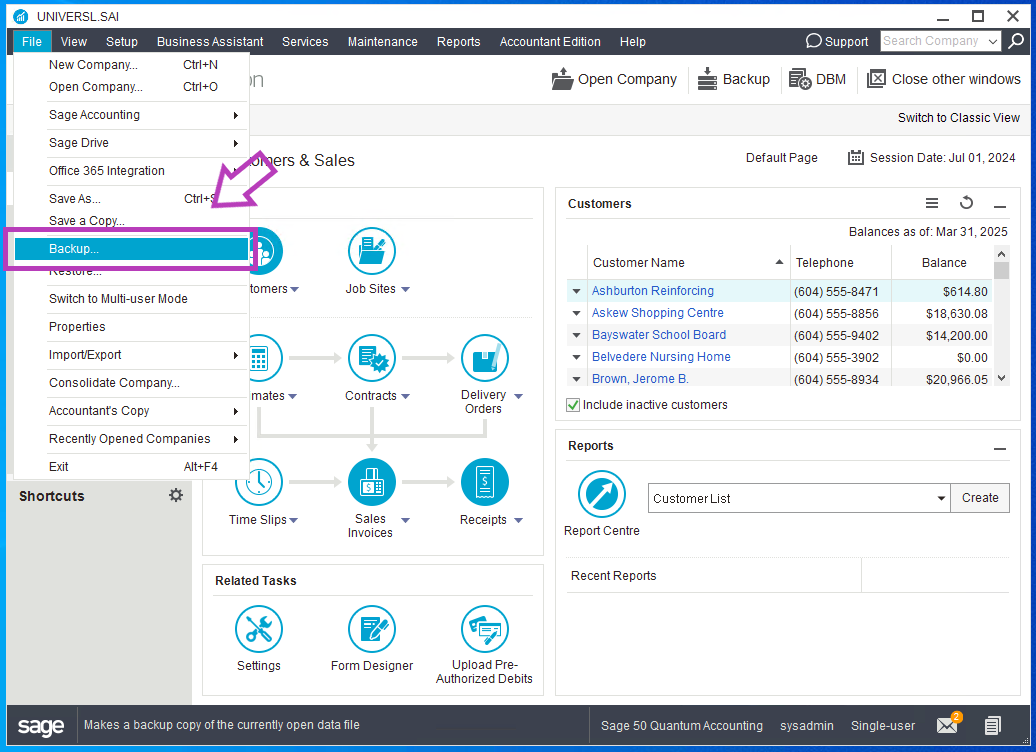Click the Open Company toolbar icon
The width and height of the screenshot is (1036, 752).
point(562,79)
